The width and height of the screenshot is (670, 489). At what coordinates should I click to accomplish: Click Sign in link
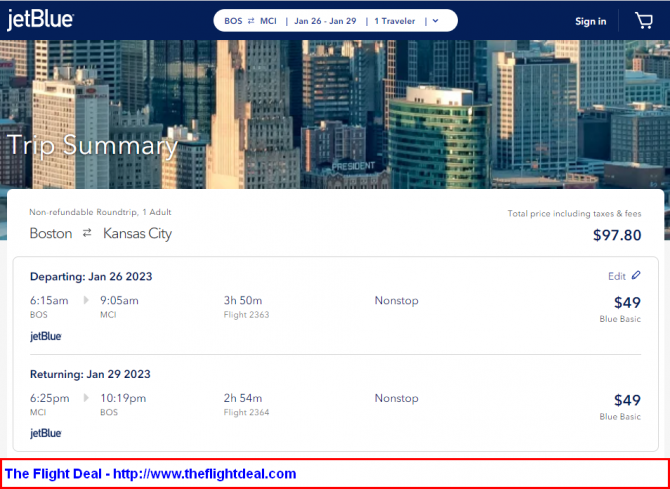click(591, 21)
